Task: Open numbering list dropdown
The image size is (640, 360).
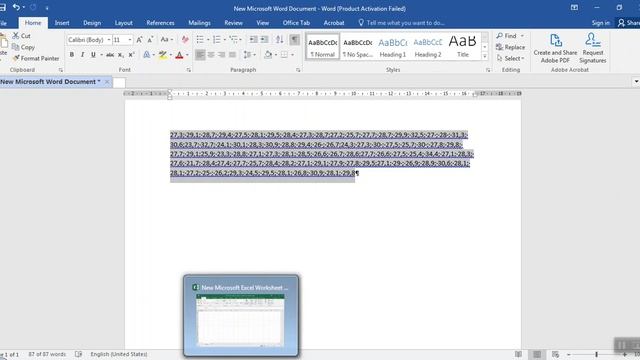Action: point(224,40)
